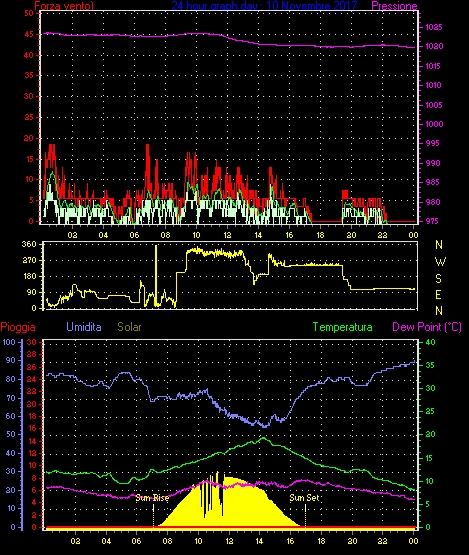Click the E compass direction letter
The image size is (469, 555).
[x=438, y=295]
